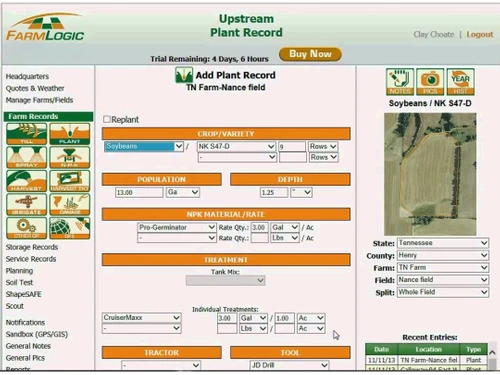This screenshot has width=500, height=375.
Task: Open the Irrigate records icon
Action: click(x=26, y=205)
